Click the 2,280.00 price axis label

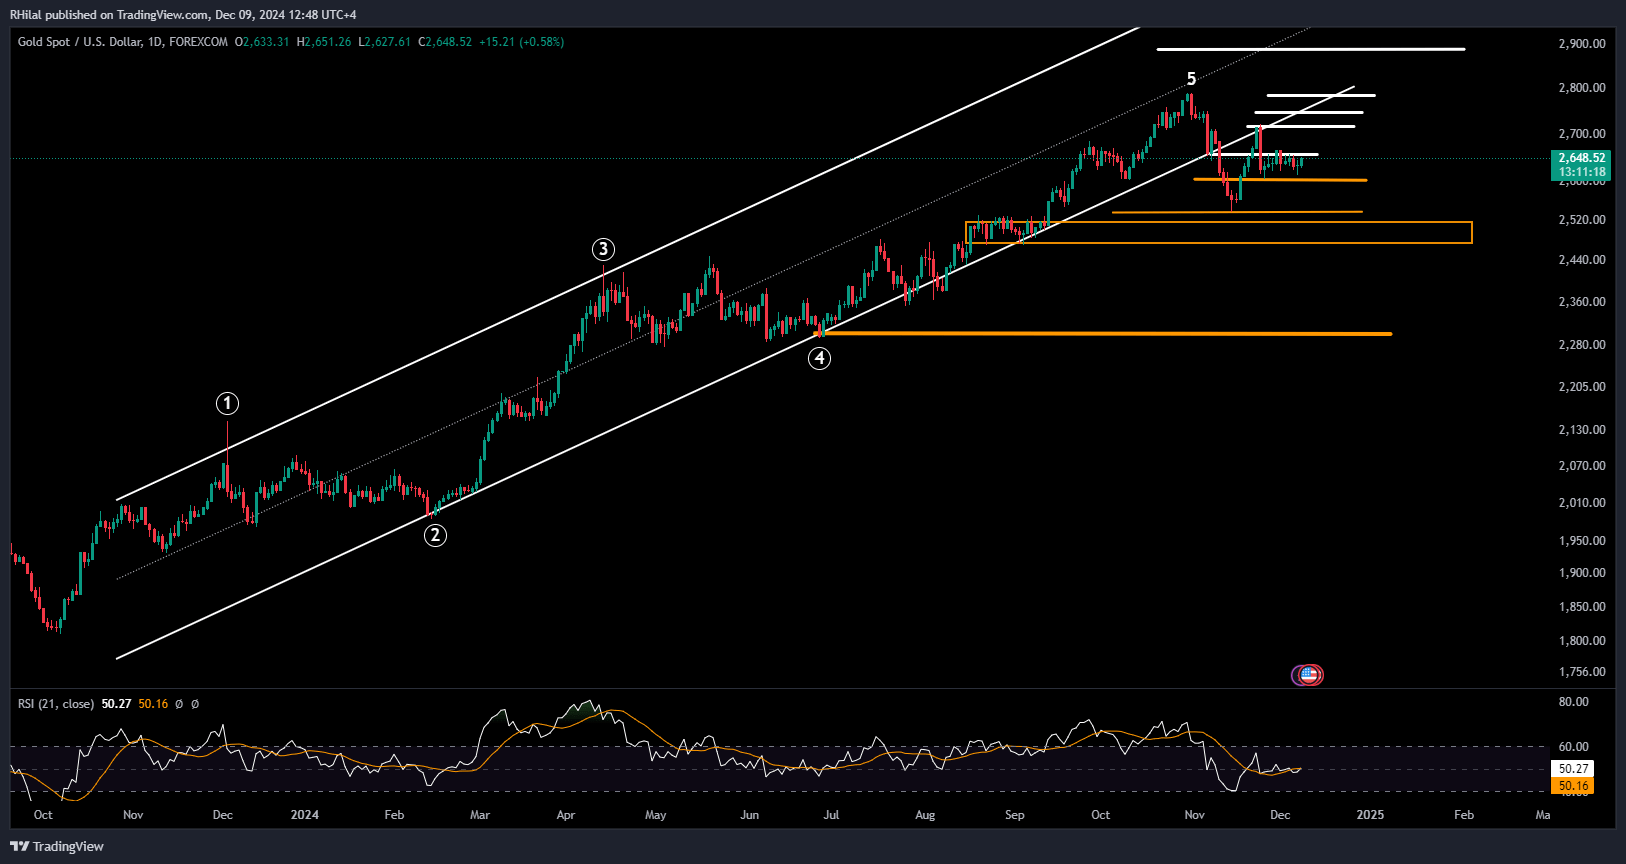click(1582, 345)
